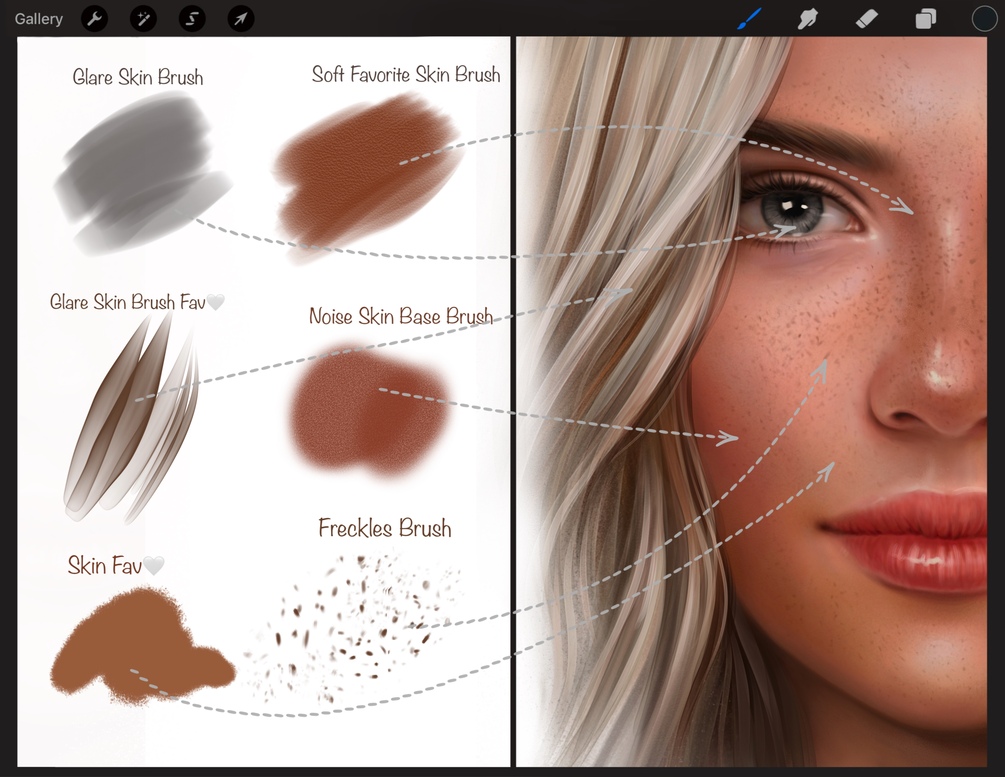Screen dimensions: 1005x777
Task: Click the "Soft Favorite Skin Brush" label
Action: [x=406, y=74]
